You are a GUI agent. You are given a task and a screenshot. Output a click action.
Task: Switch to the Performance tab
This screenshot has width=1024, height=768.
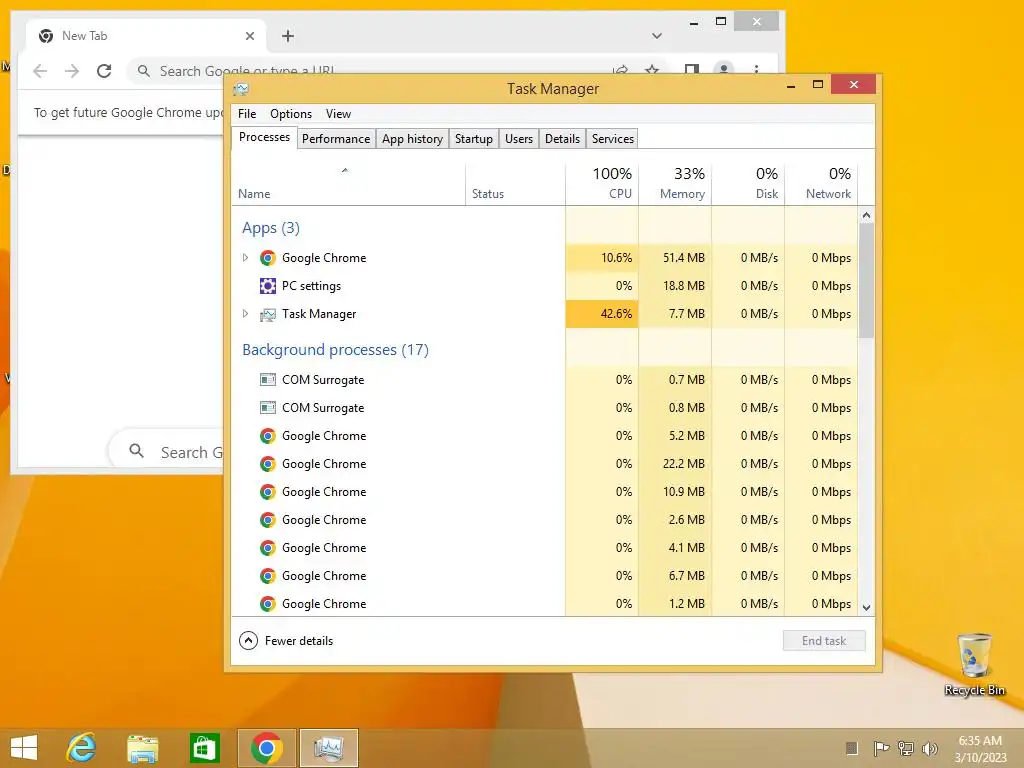click(336, 139)
